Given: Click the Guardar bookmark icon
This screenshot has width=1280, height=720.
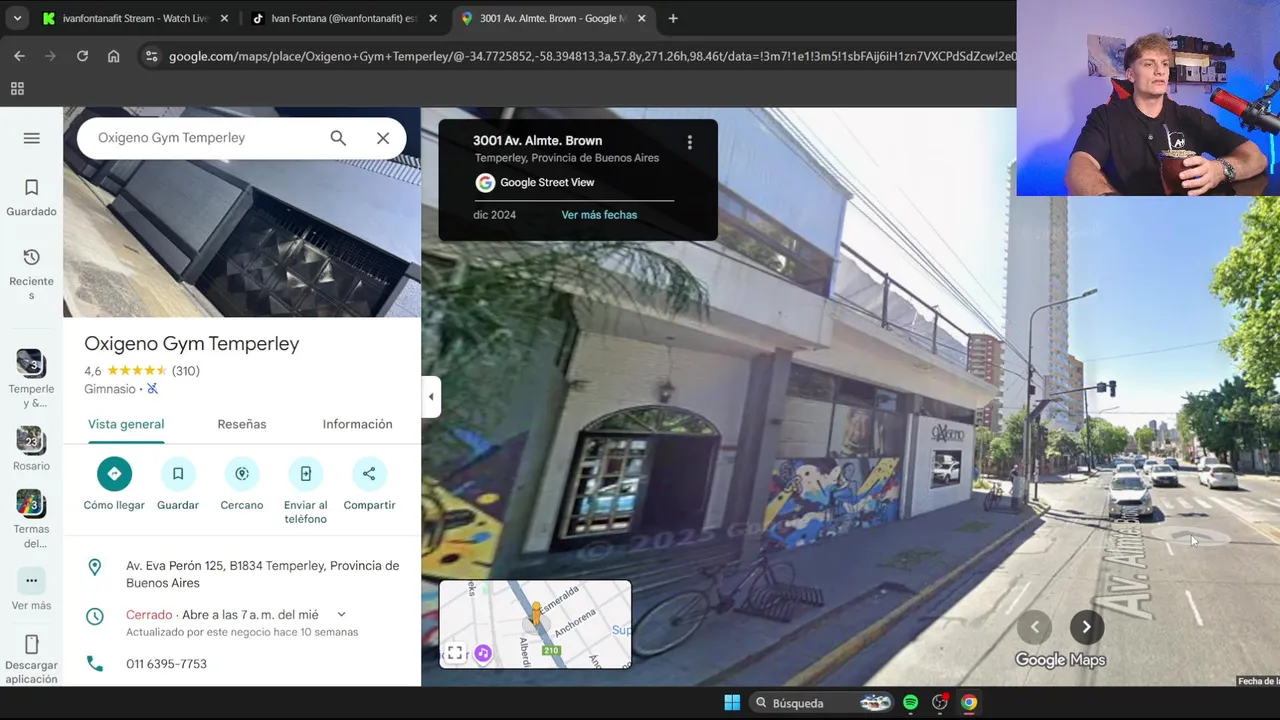Looking at the screenshot, I should tap(178, 474).
